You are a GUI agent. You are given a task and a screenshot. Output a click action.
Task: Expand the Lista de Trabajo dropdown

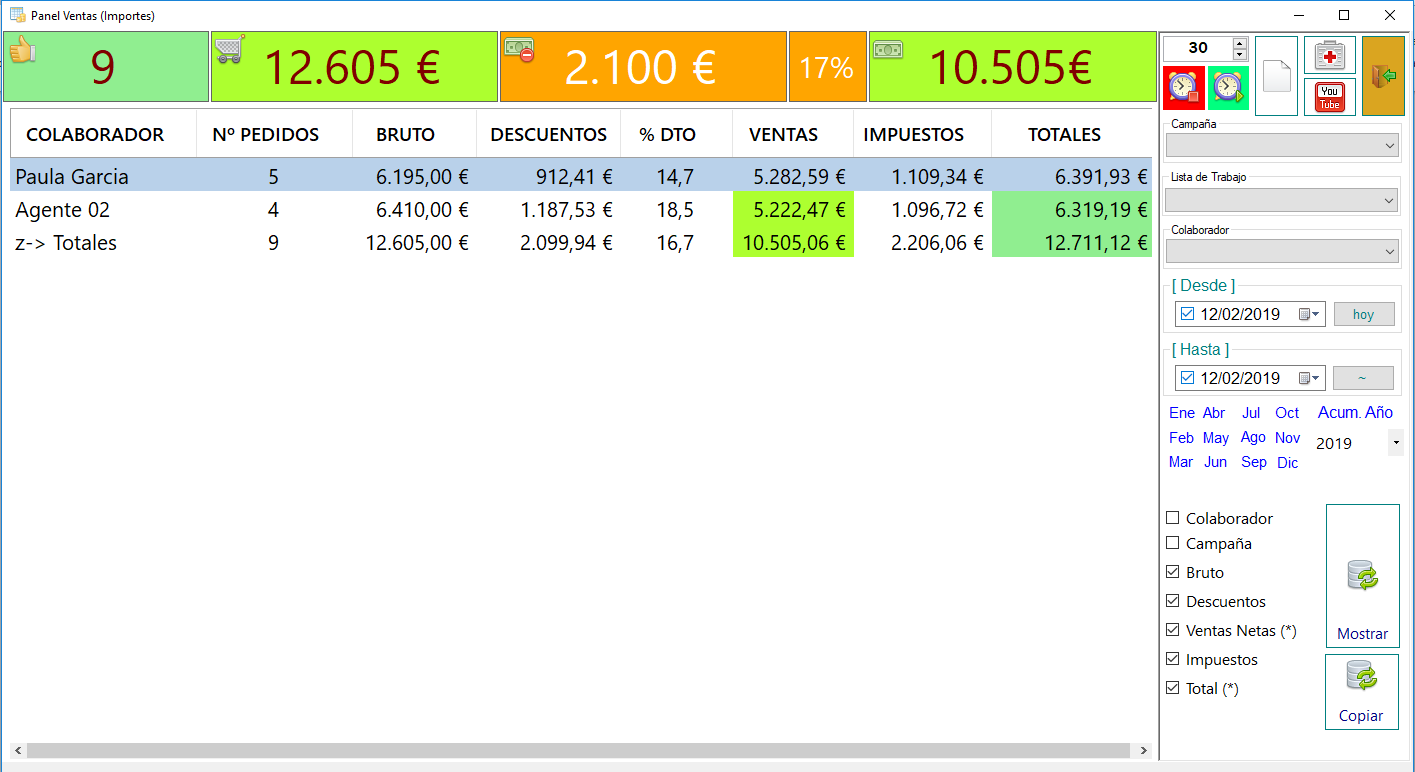coord(1281,200)
